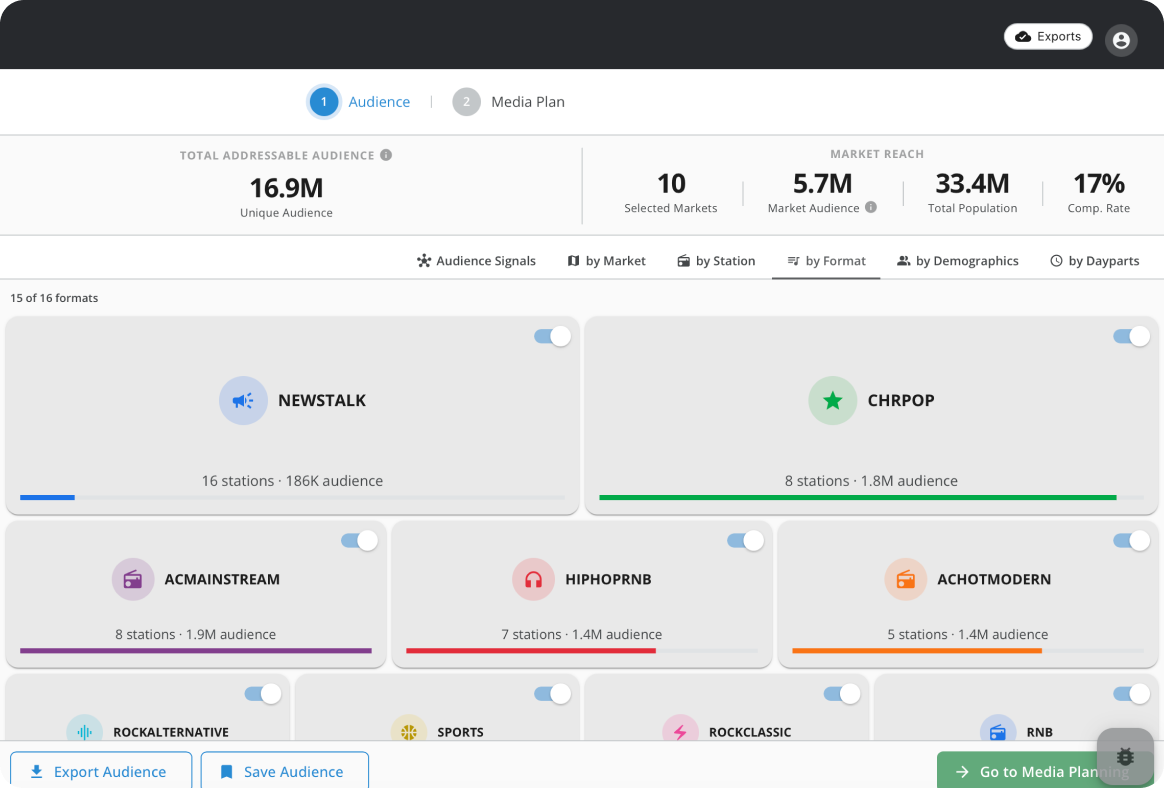1164x788 pixels.
Task: Toggle the ACHOTMODERN format off
Action: click(1131, 541)
